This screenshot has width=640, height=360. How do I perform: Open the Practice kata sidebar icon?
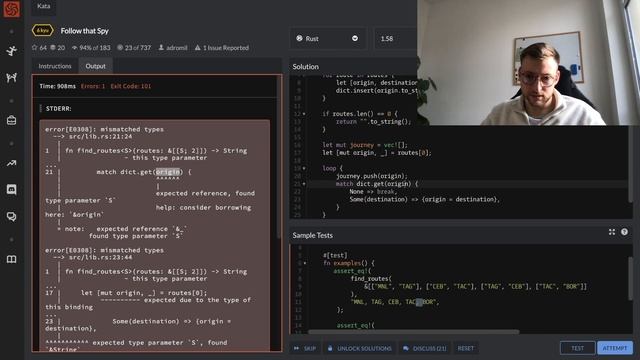pos(11,51)
